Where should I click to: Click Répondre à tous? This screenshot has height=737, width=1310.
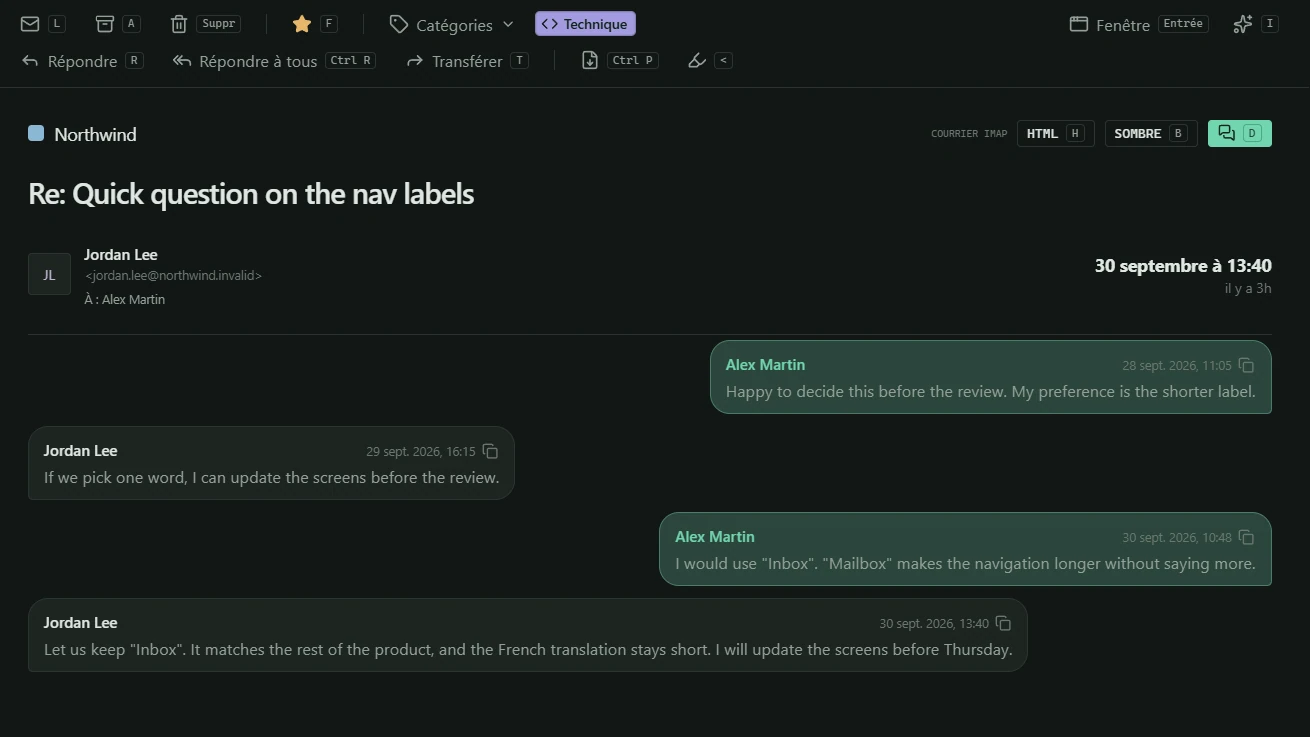pyautogui.click(x=273, y=61)
